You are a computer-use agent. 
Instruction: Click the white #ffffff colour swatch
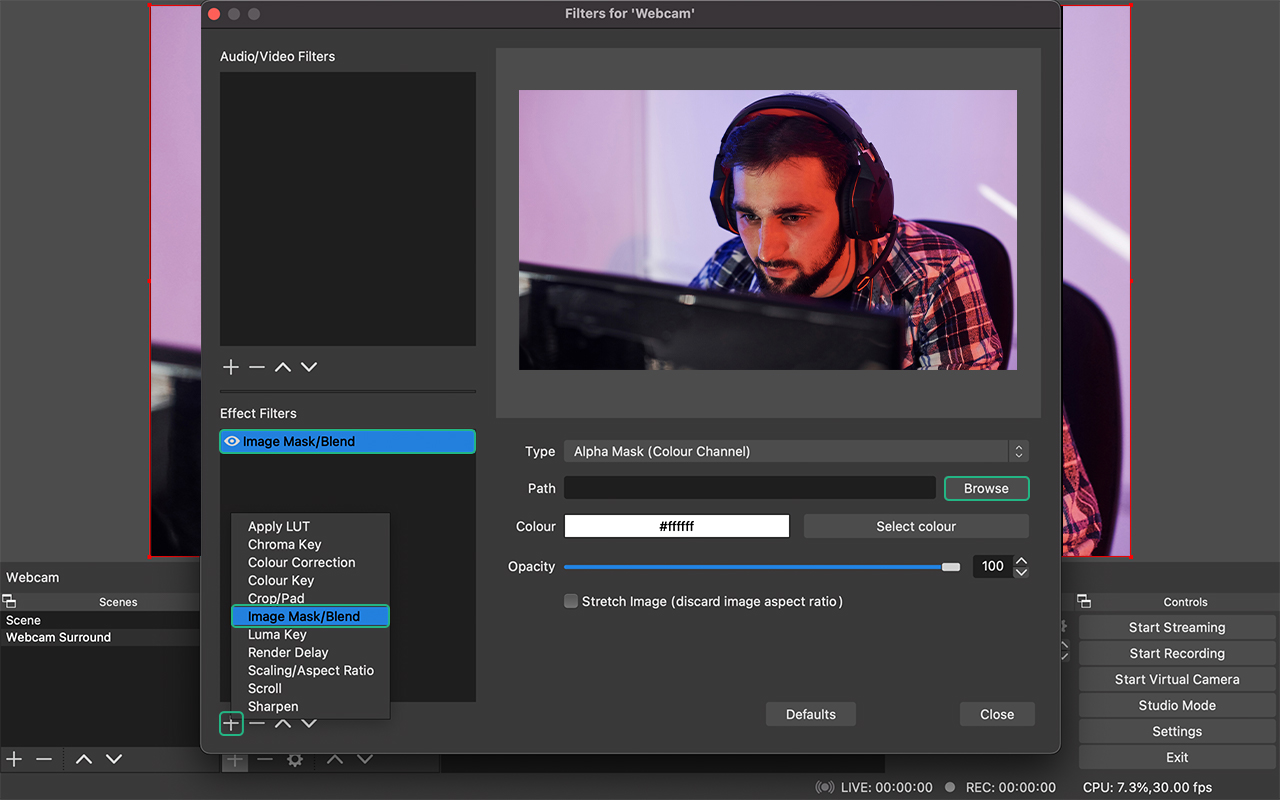pyautogui.click(x=677, y=526)
